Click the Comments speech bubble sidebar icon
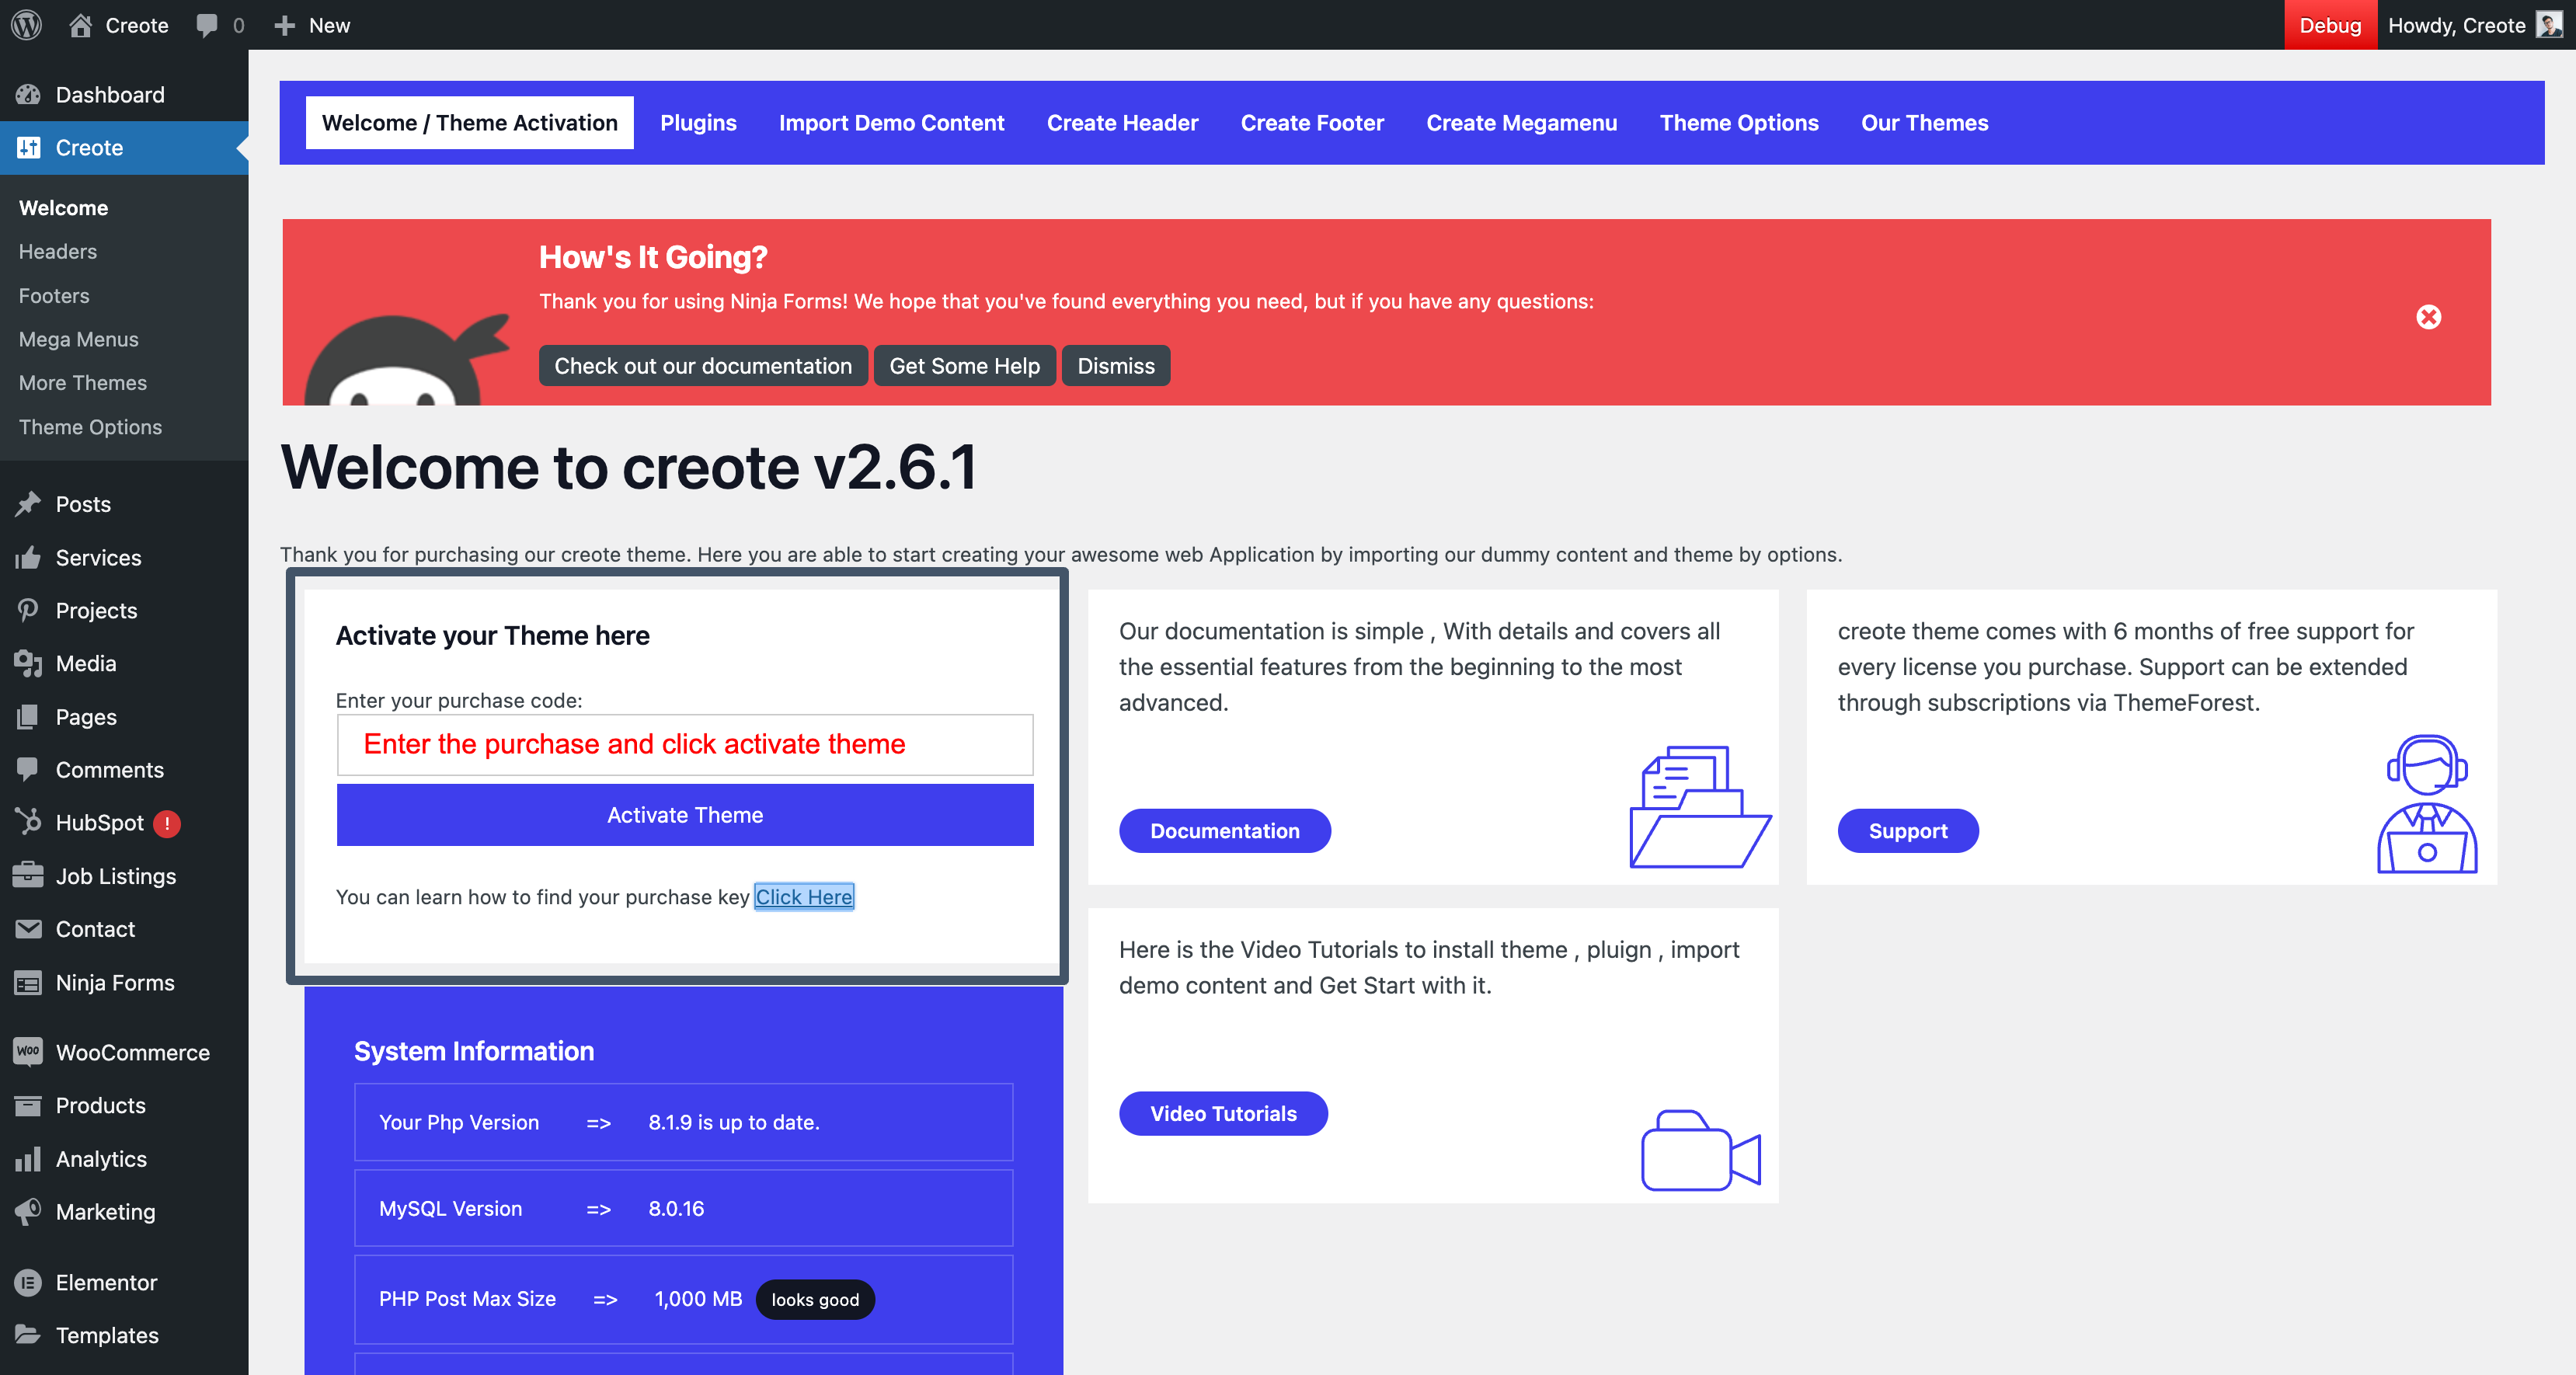This screenshot has width=2576, height=1375. coord(28,770)
